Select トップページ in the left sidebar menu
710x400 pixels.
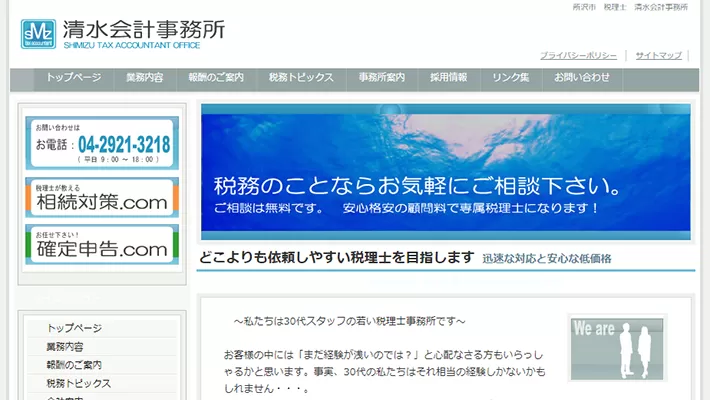74,328
